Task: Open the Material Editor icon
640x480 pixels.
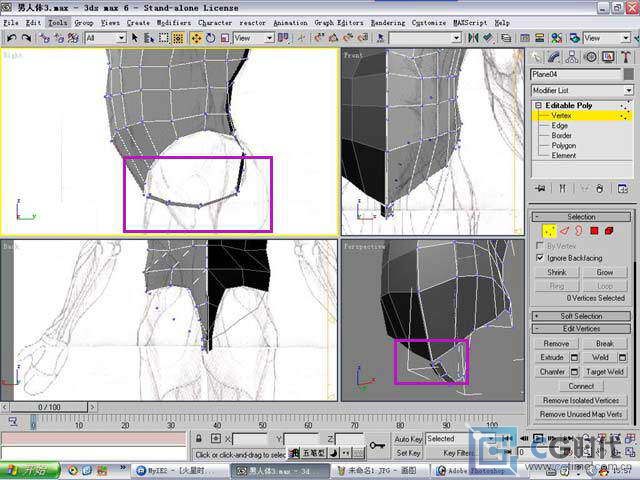Action: point(556,38)
